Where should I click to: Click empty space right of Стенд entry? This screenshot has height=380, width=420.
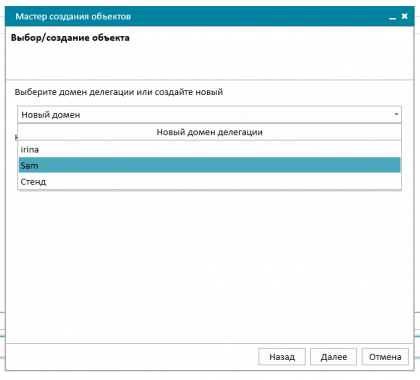pos(223,182)
